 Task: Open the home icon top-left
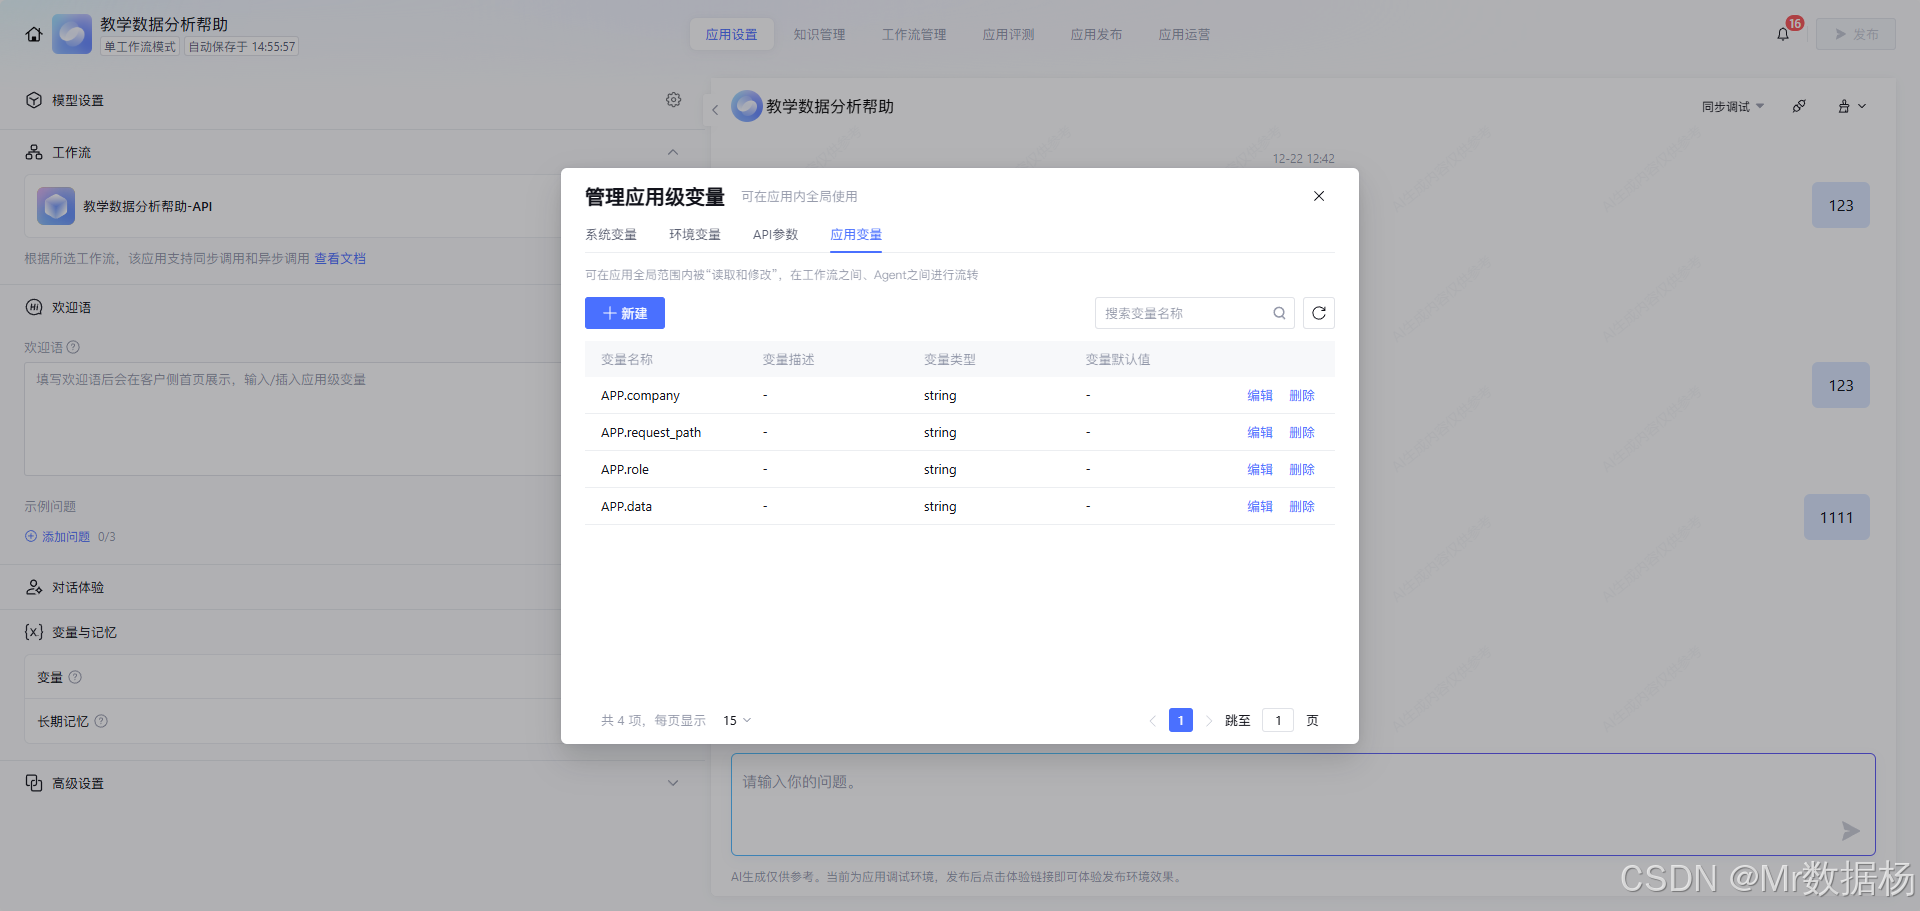click(33, 33)
